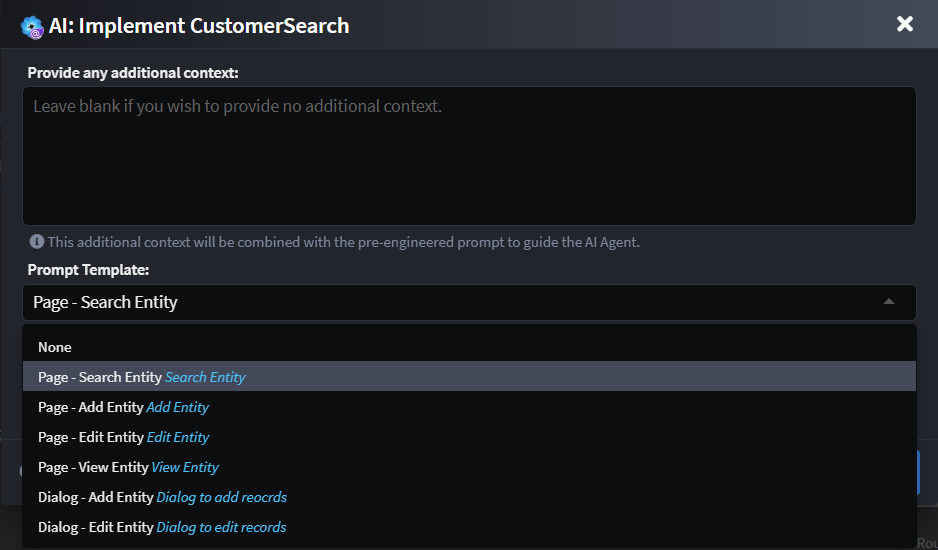Image resolution: width=938 pixels, height=550 pixels.
Task: Choose Page - Search Entity from the list
Action: (x=100, y=377)
